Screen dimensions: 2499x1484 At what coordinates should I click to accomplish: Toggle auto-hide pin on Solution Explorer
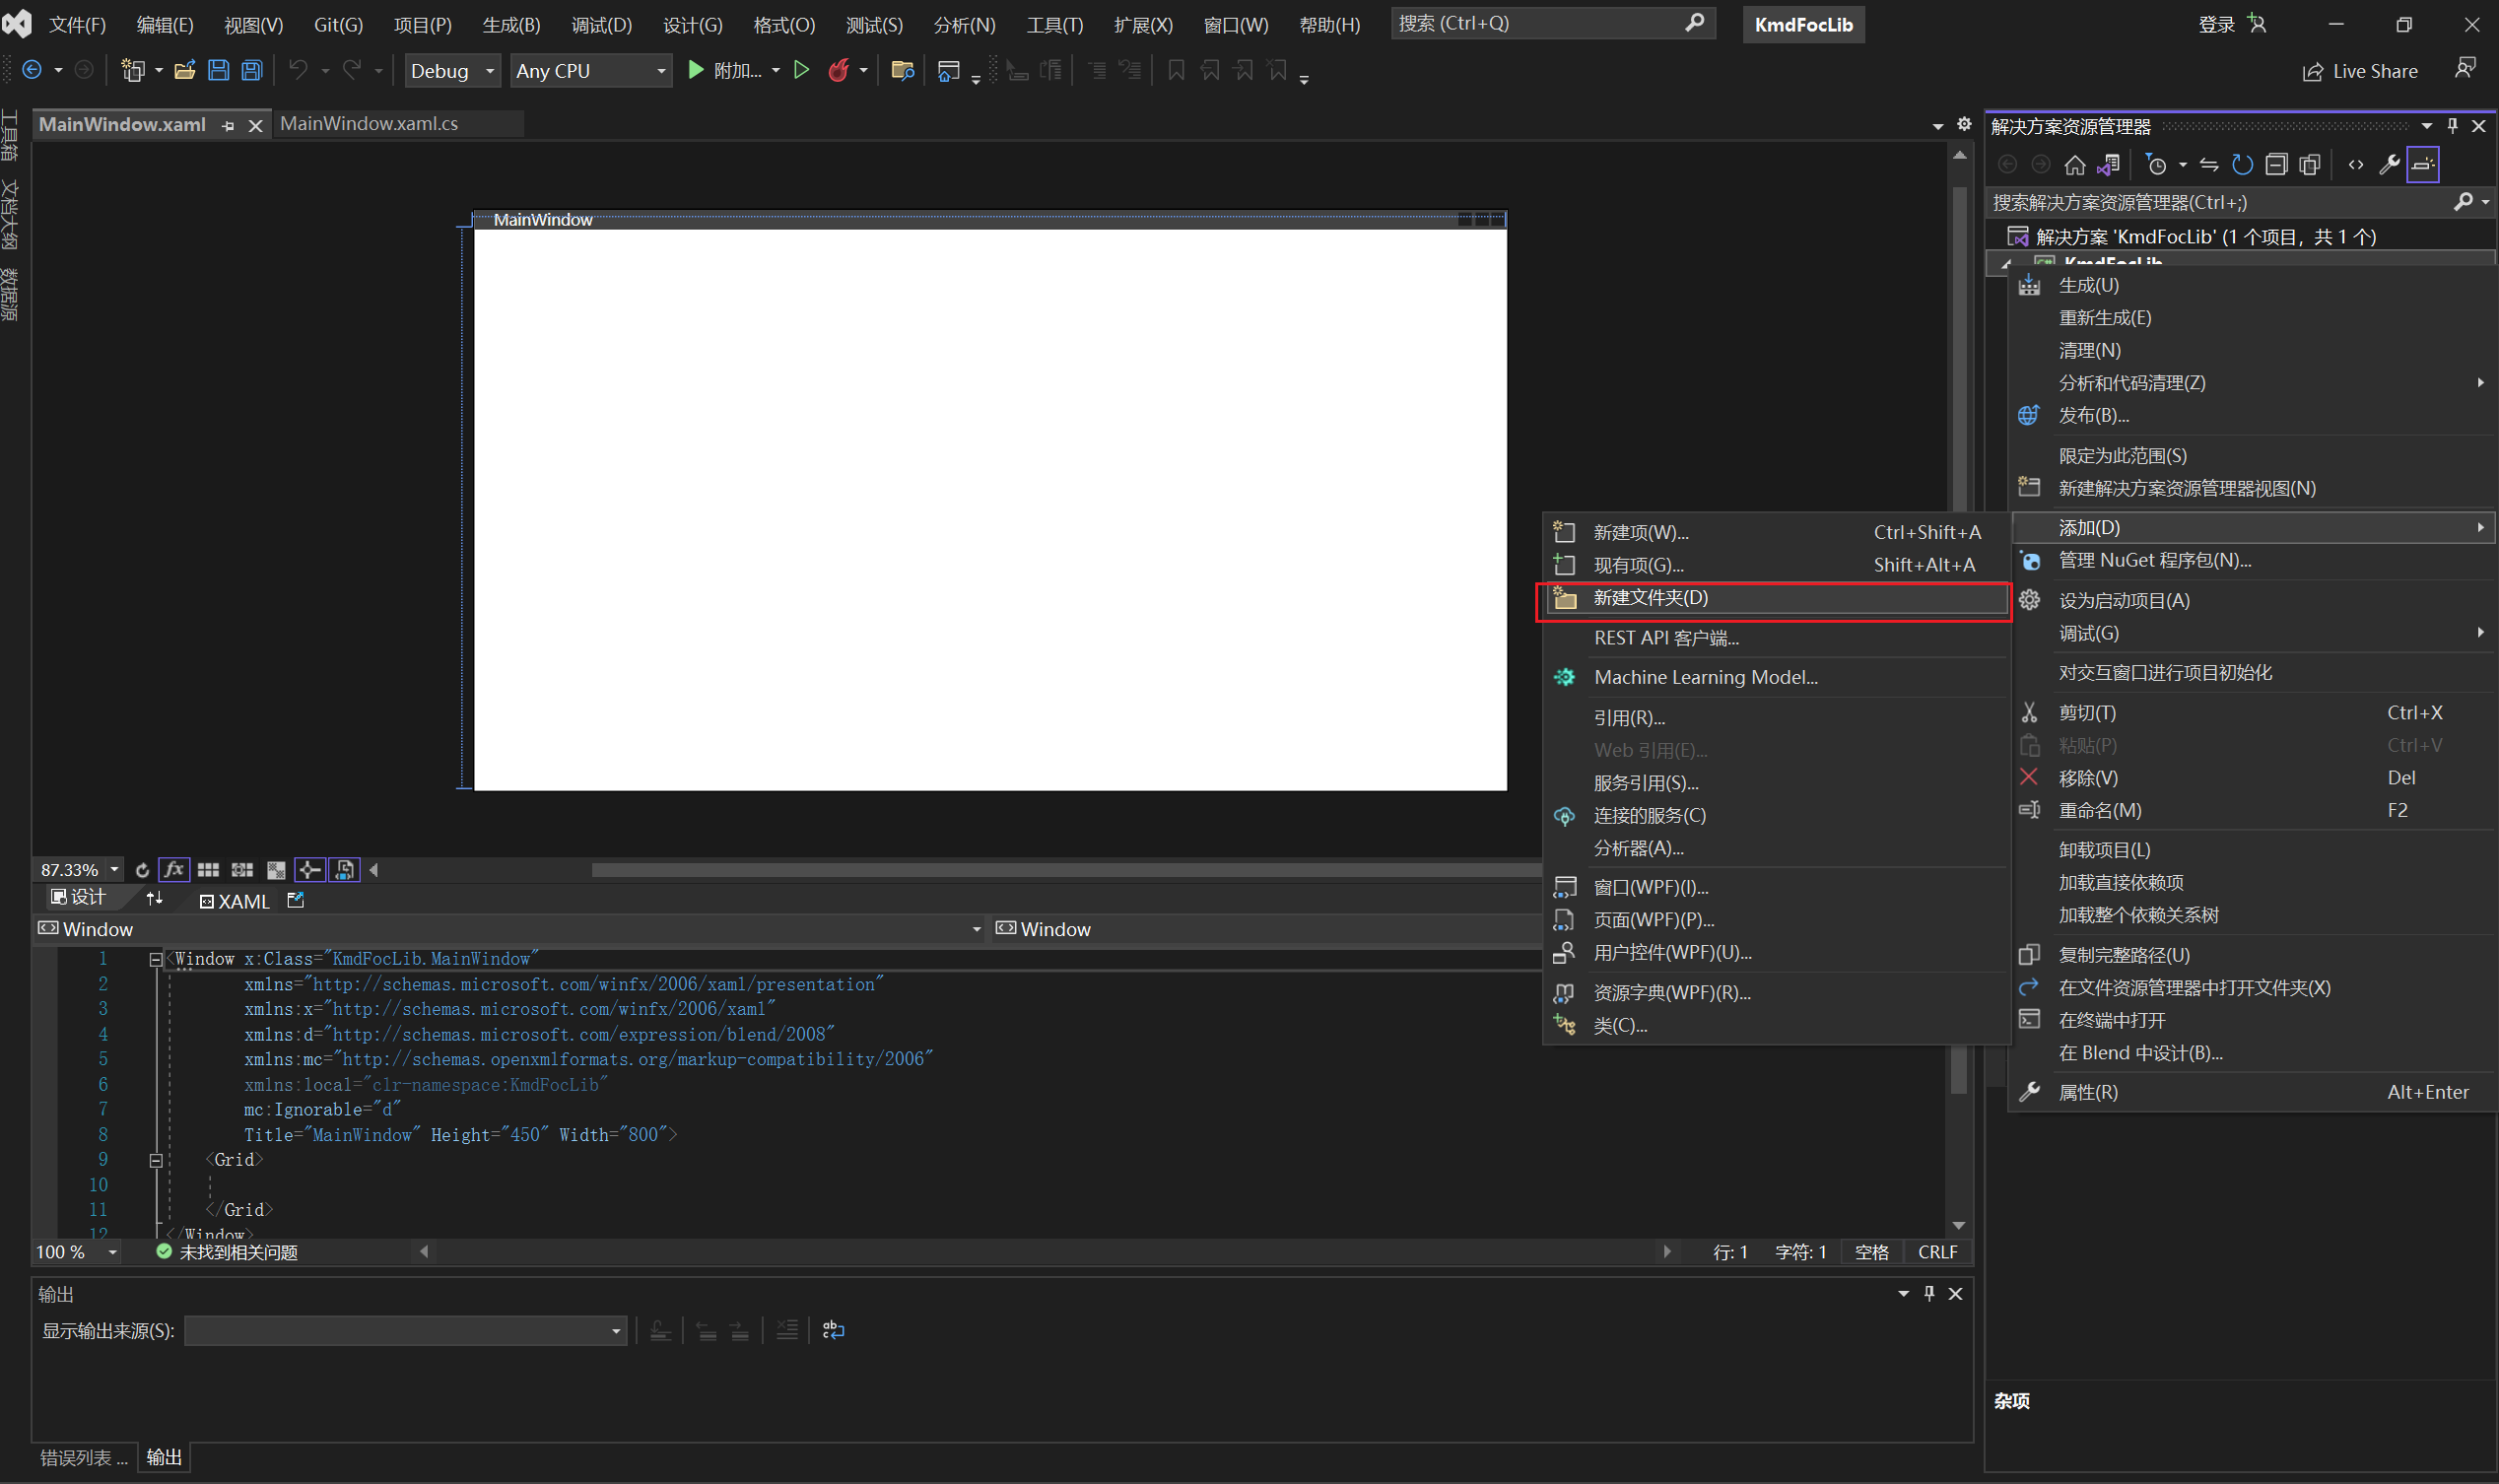2452,125
